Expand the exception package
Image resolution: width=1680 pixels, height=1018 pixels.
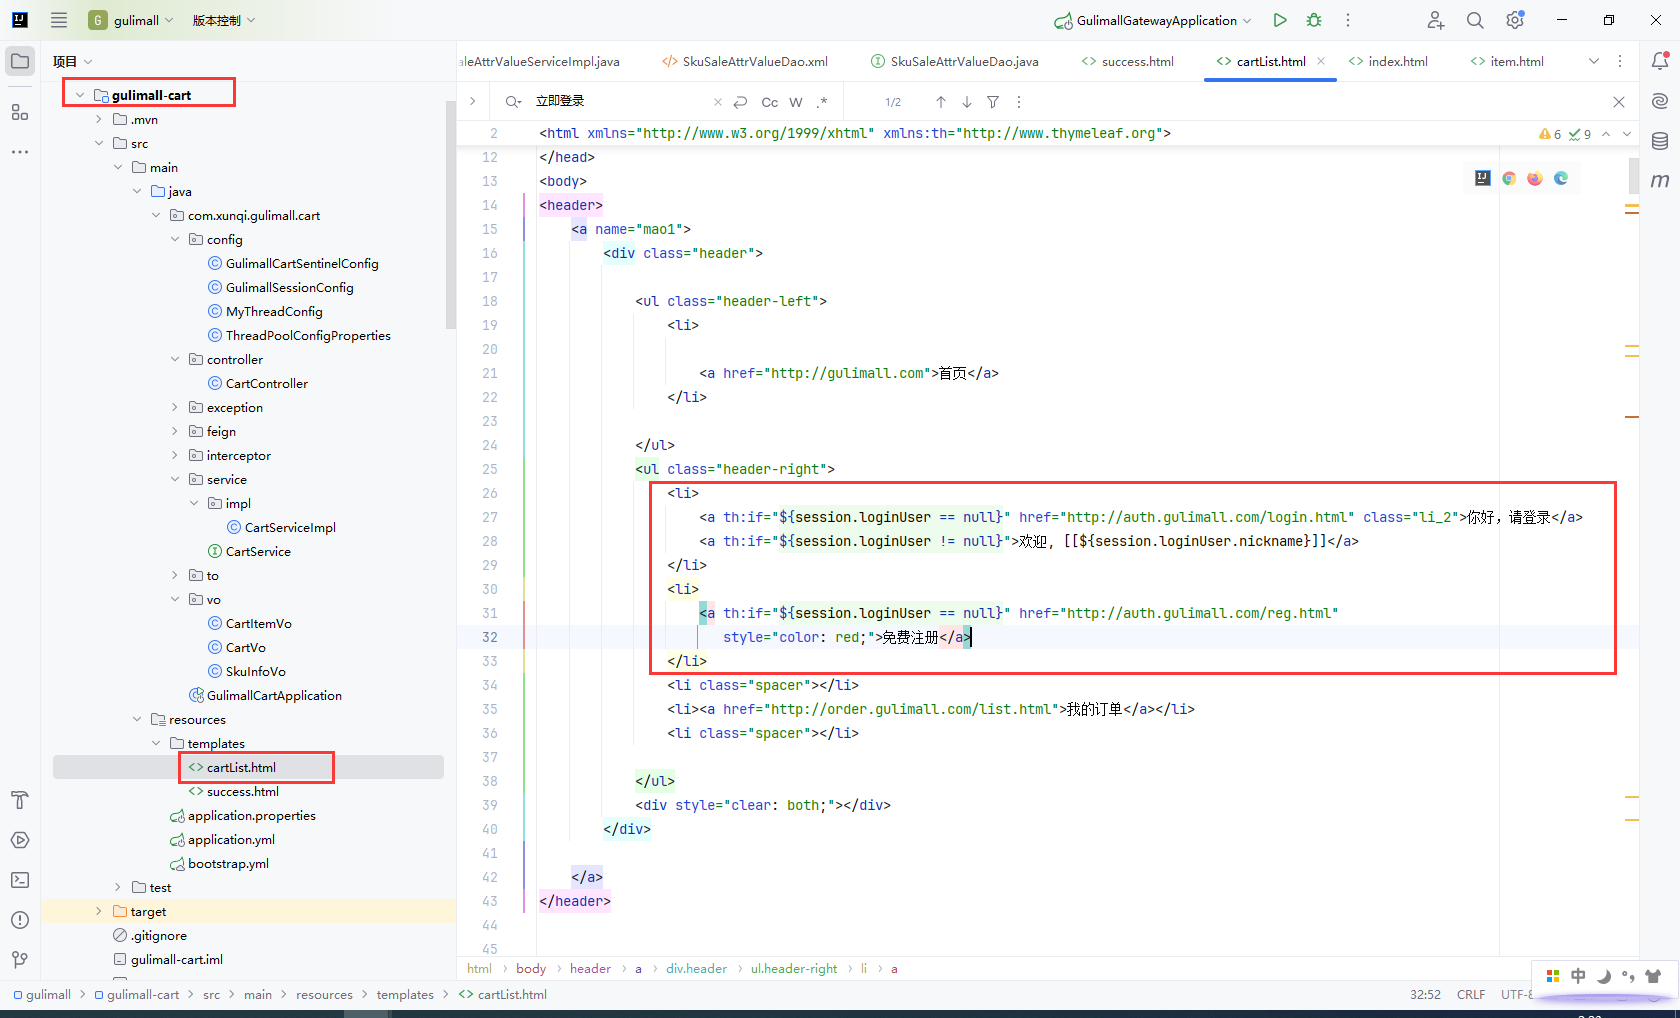(175, 407)
